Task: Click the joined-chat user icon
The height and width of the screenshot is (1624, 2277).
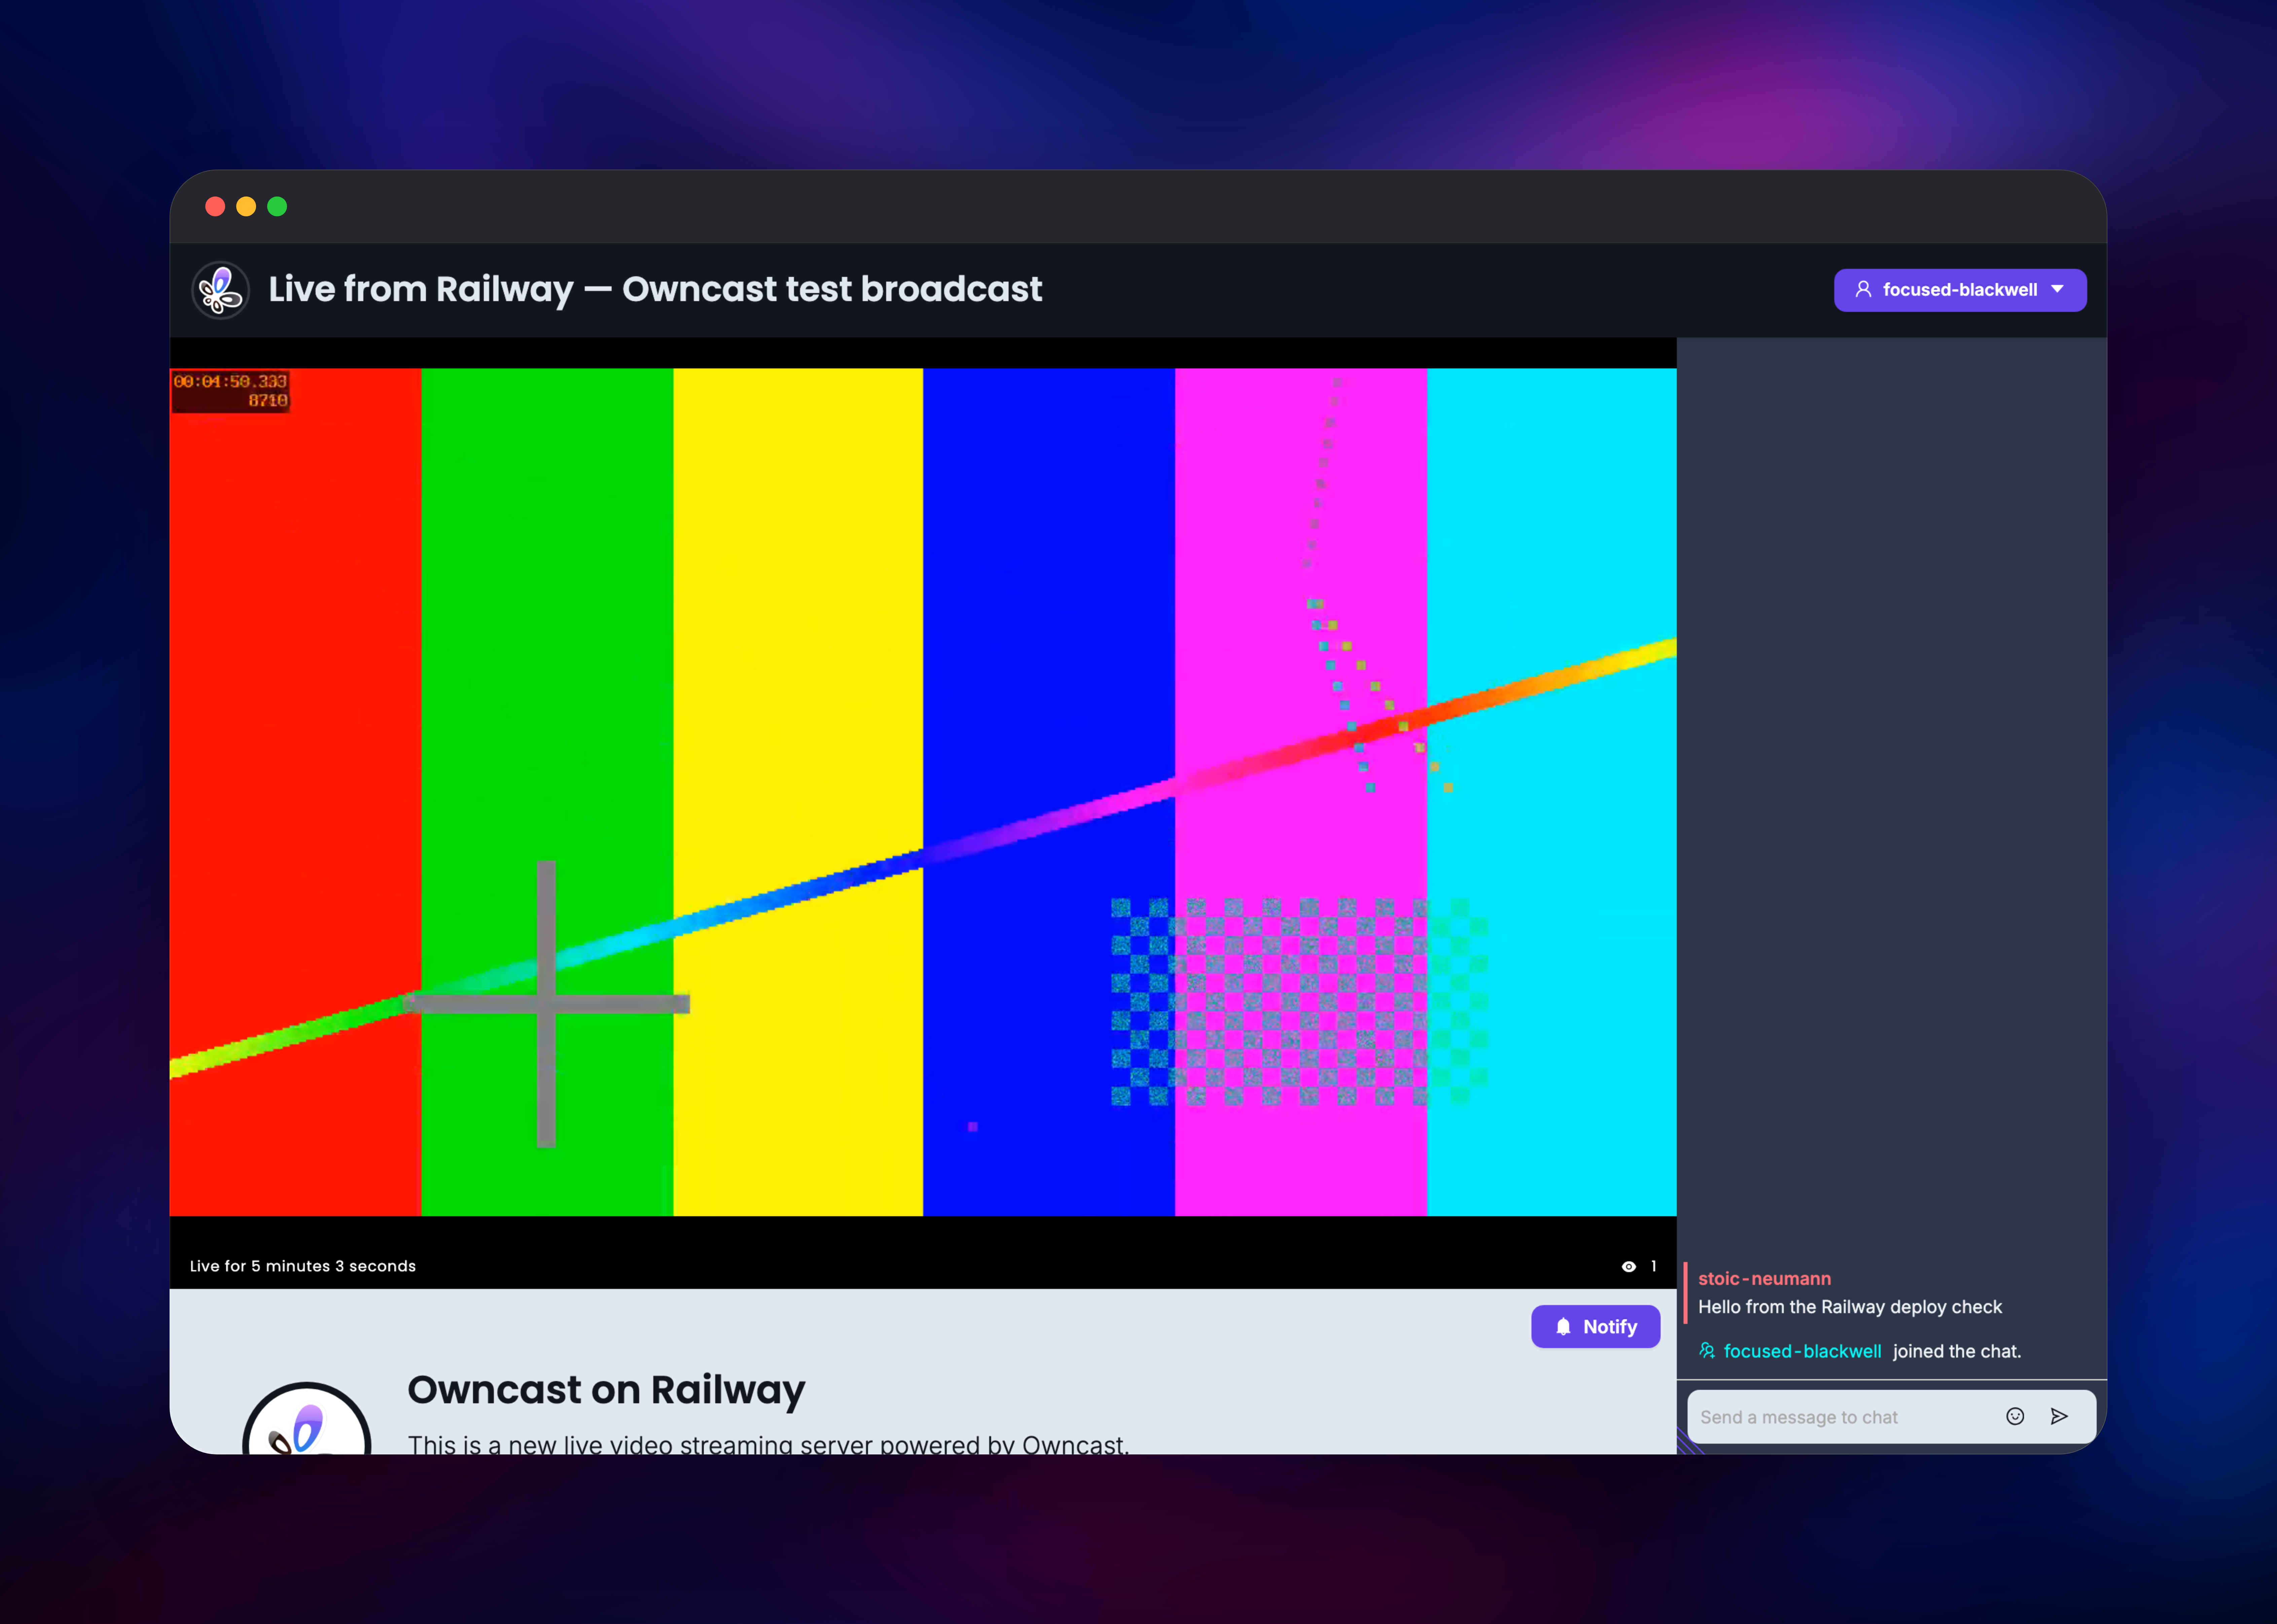Action: click(x=1707, y=1351)
